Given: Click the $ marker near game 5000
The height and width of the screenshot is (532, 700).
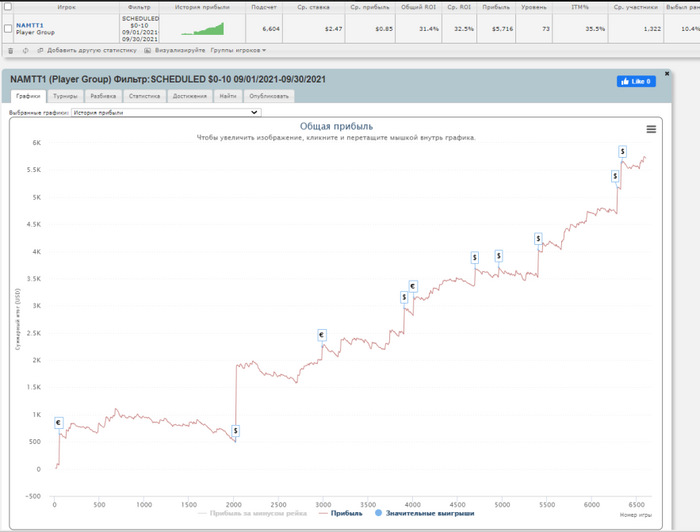Looking at the screenshot, I should point(499,256).
